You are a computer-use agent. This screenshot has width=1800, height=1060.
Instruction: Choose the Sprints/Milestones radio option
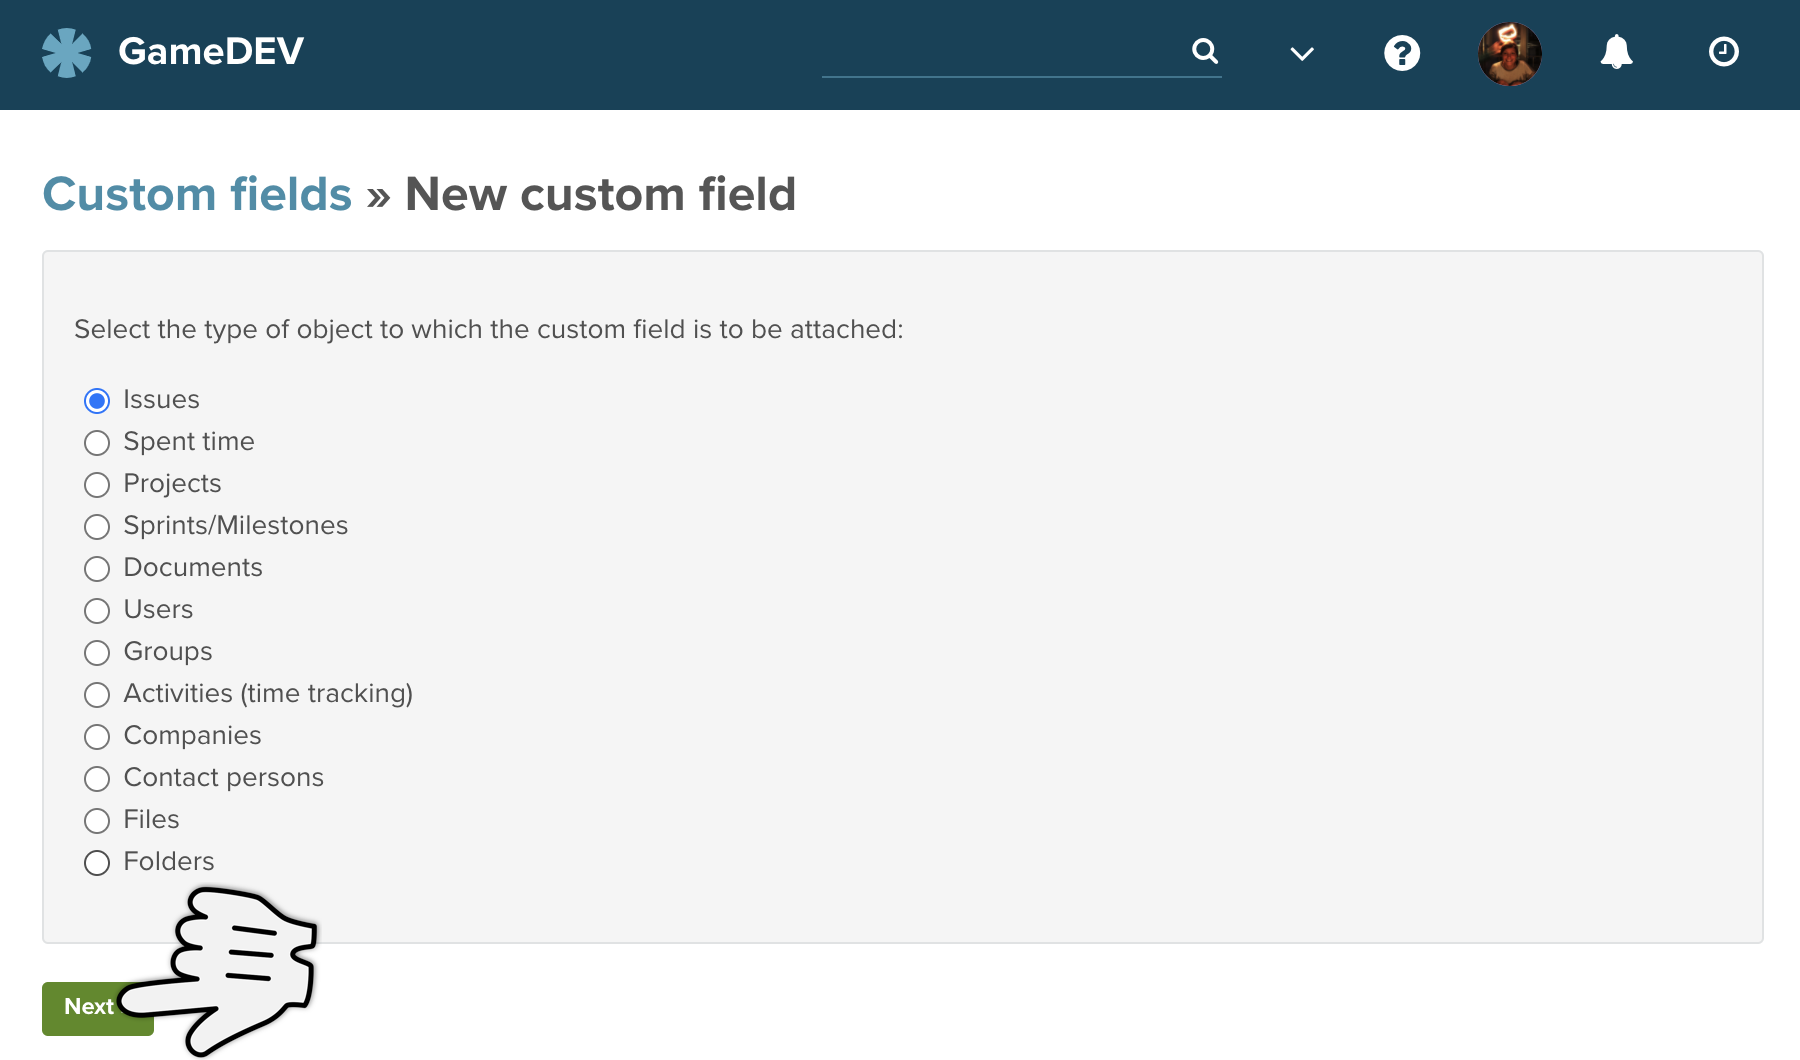pyautogui.click(x=97, y=527)
